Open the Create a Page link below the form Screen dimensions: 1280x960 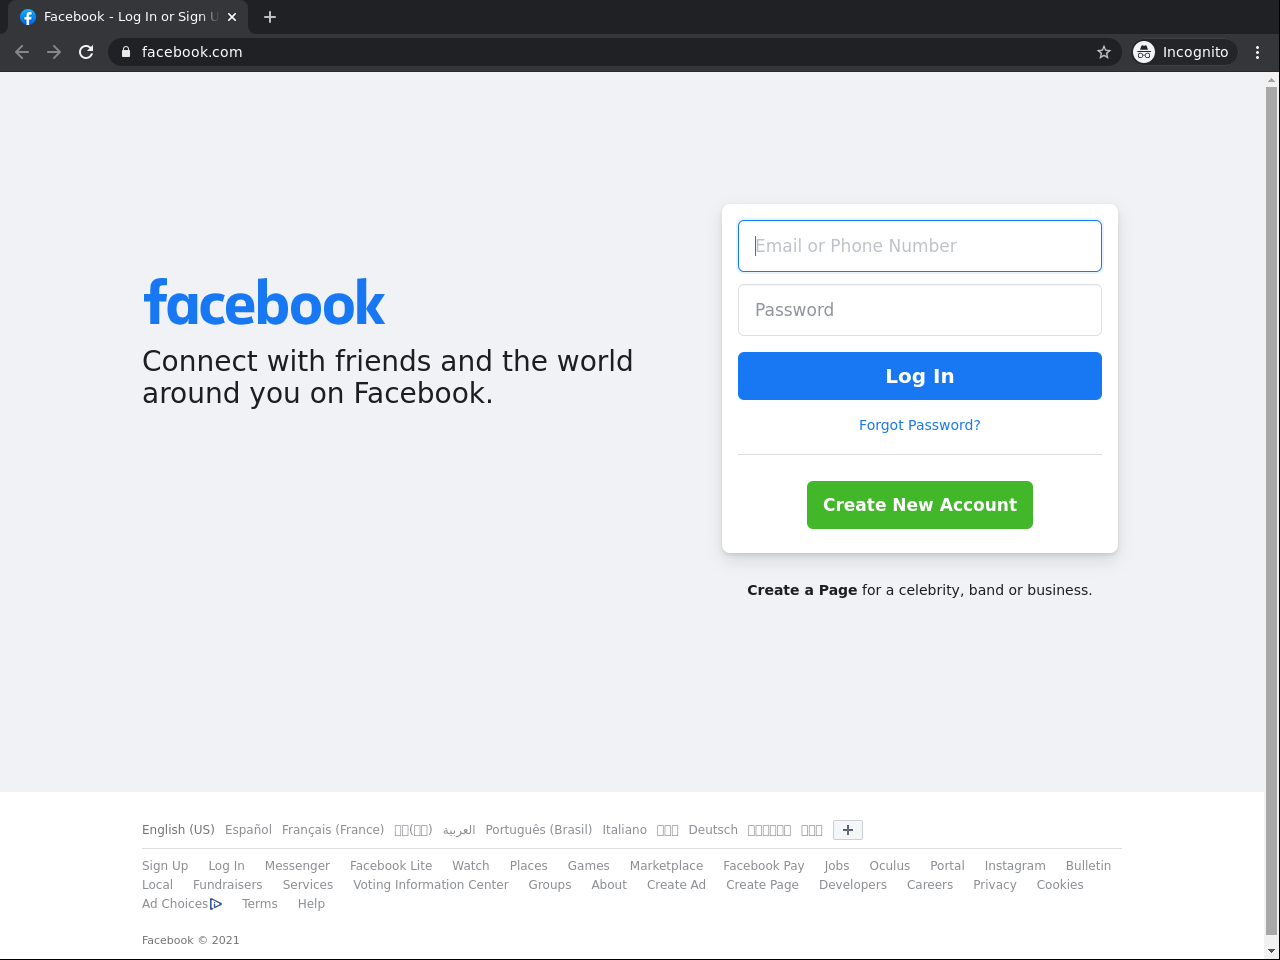coord(802,590)
